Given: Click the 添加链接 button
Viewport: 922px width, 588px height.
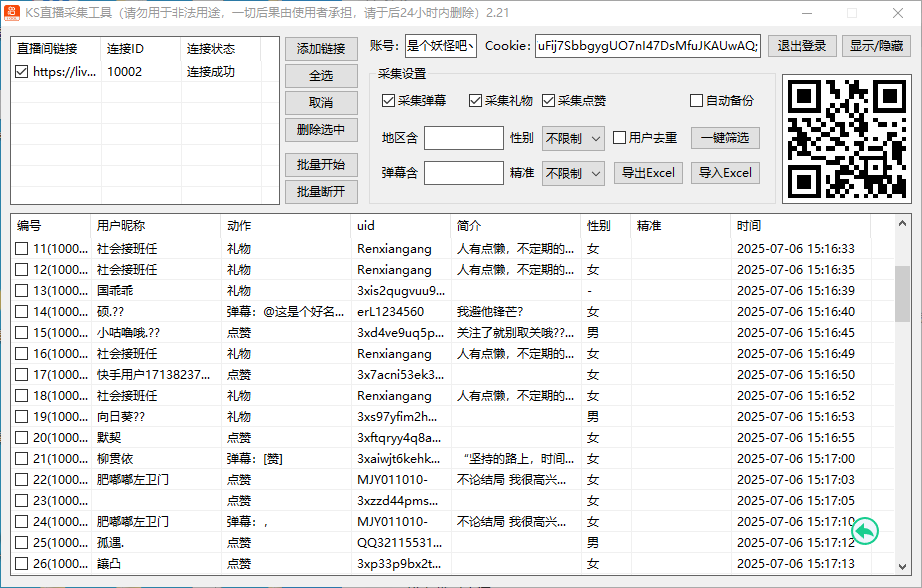Looking at the screenshot, I should pos(319,48).
